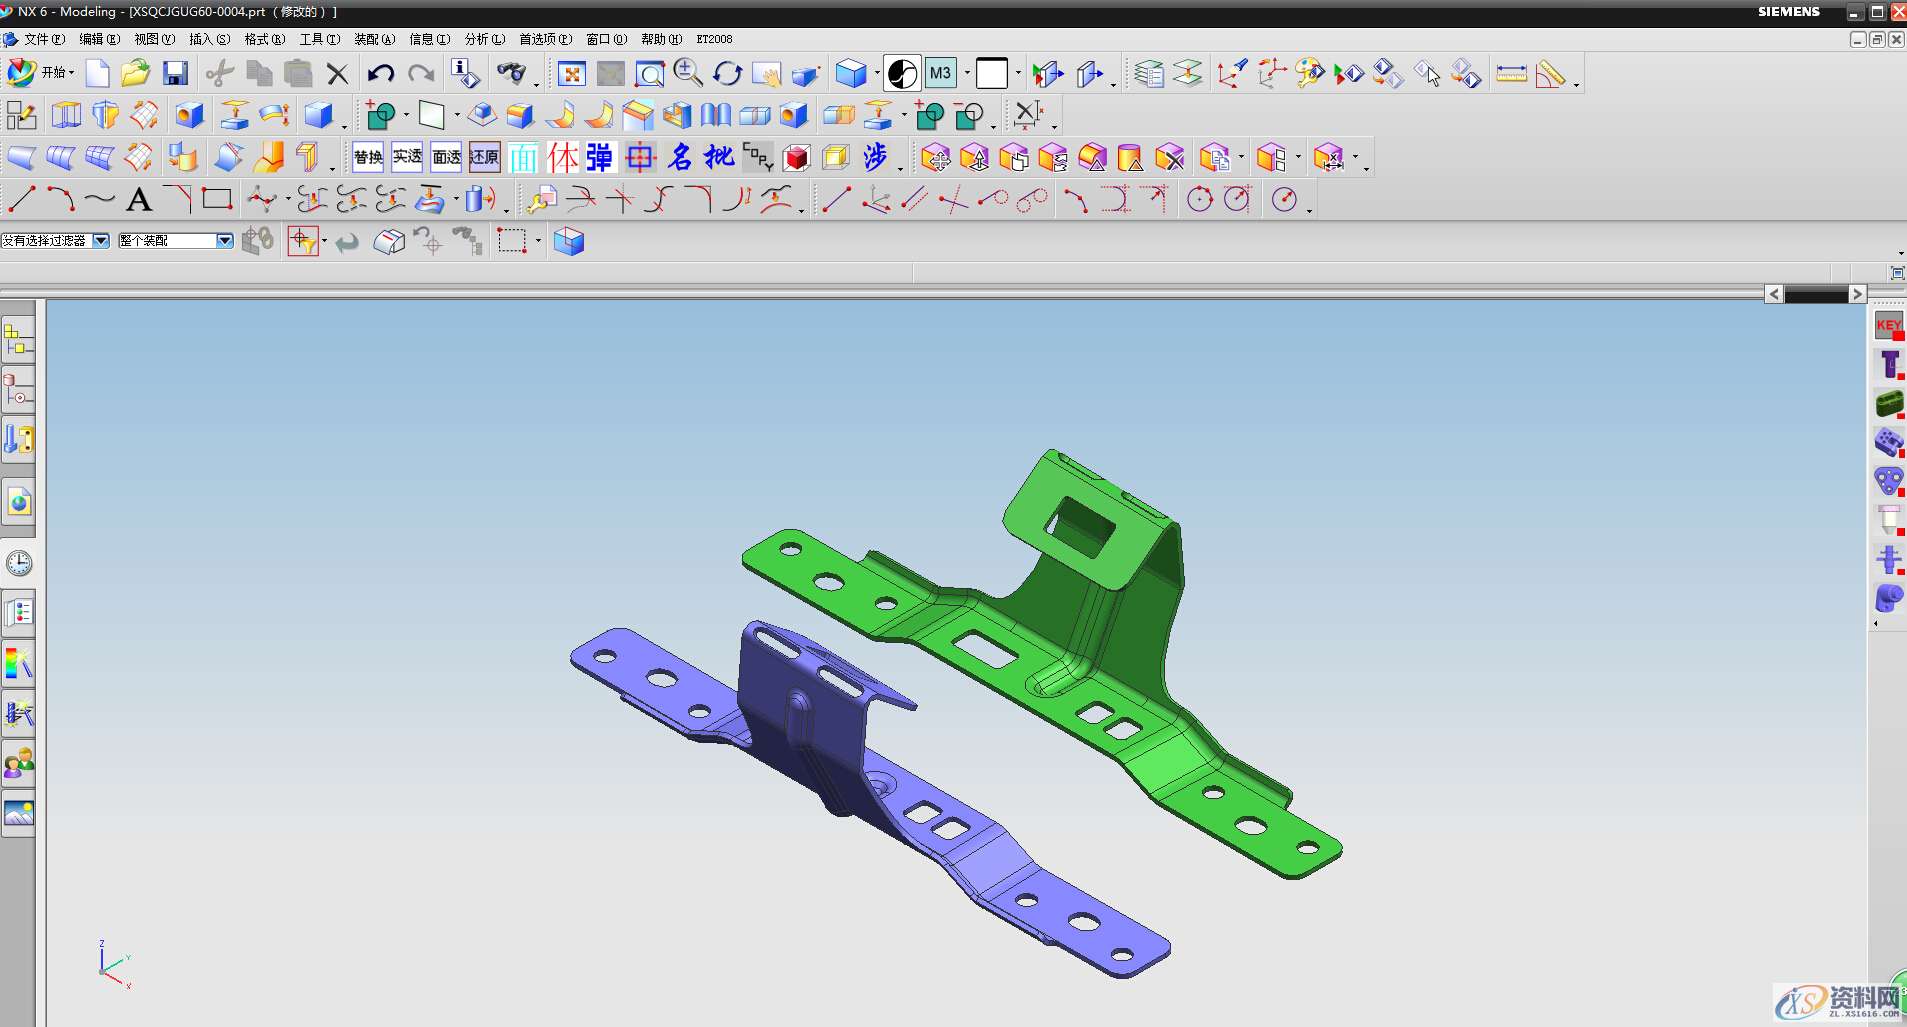Select the Text 'A' curve tool
This screenshot has height=1027, width=1907.
point(139,200)
